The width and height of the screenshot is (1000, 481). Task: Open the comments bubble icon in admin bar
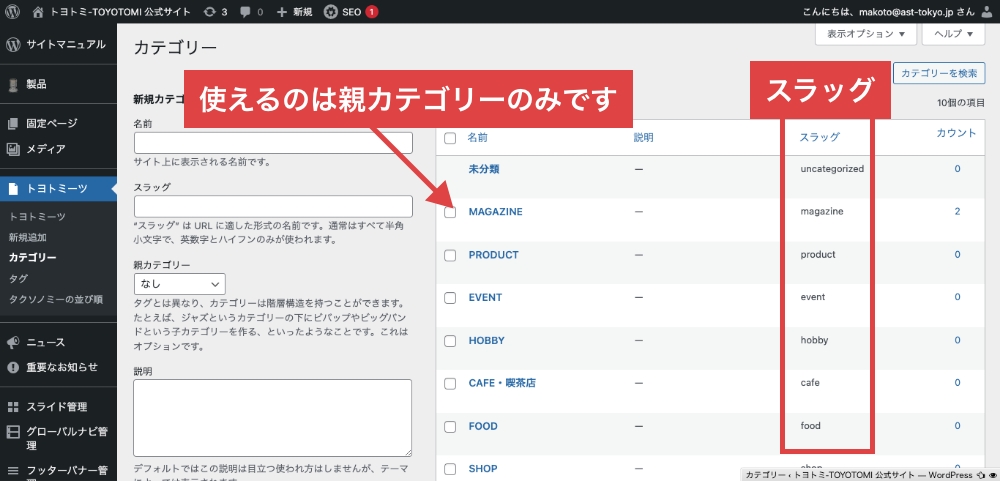tap(246, 12)
